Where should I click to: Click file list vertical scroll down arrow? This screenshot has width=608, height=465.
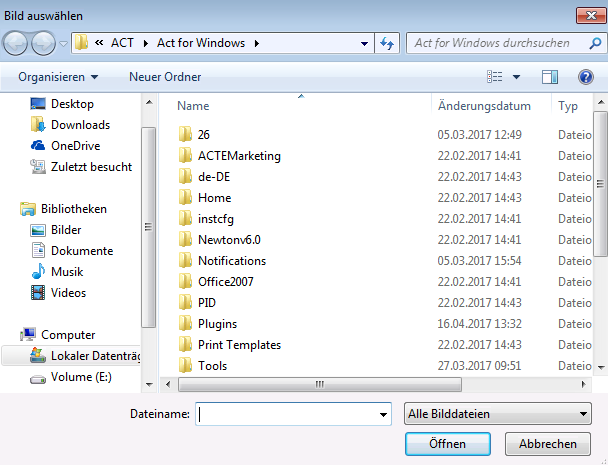pyautogui.click(x=601, y=367)
